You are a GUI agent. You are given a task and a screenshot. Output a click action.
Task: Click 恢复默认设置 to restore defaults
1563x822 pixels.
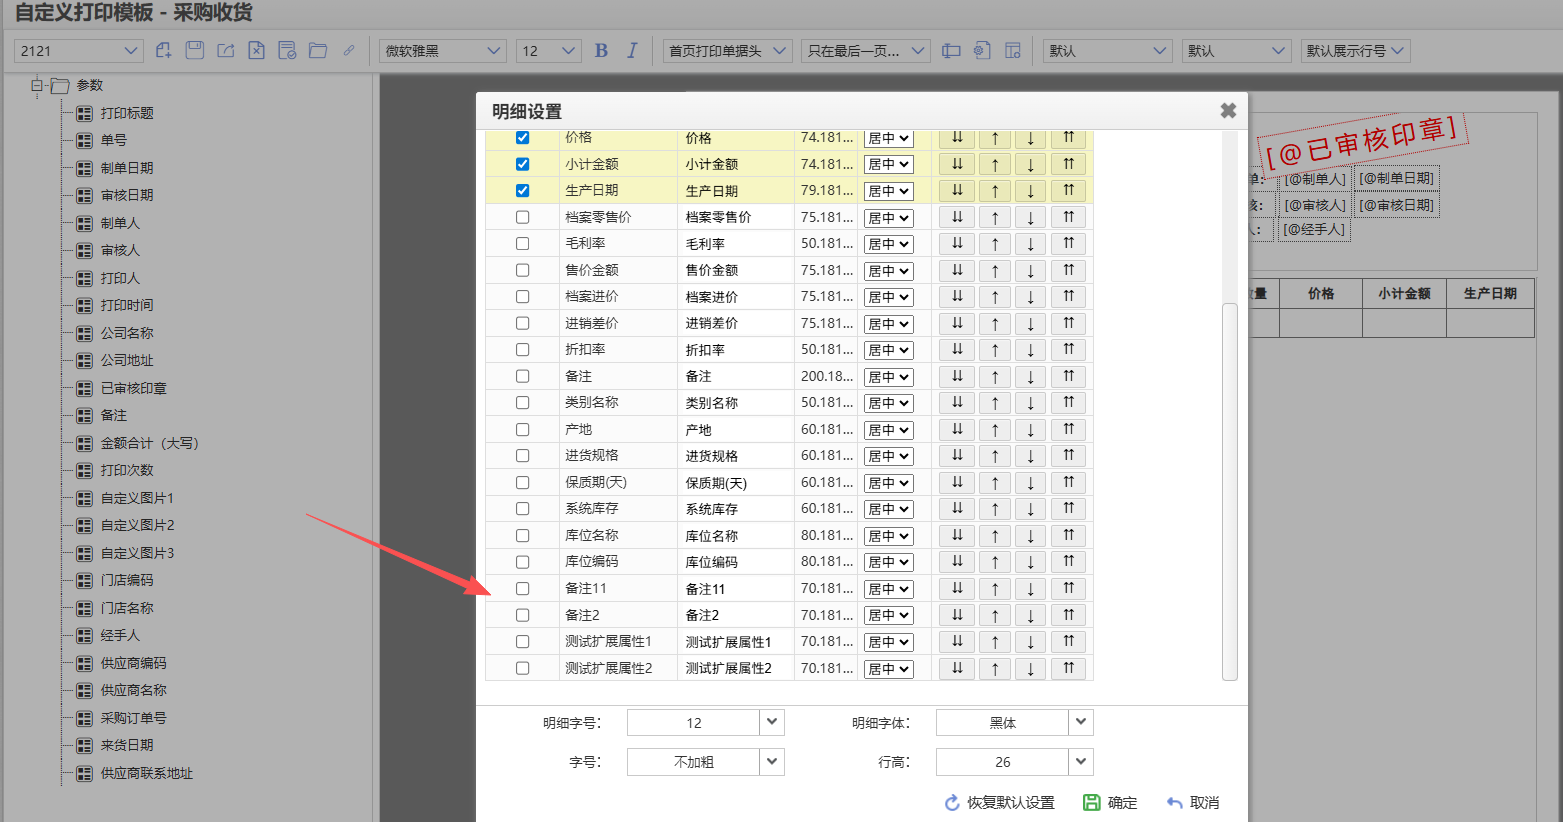[x=999, y=803]
